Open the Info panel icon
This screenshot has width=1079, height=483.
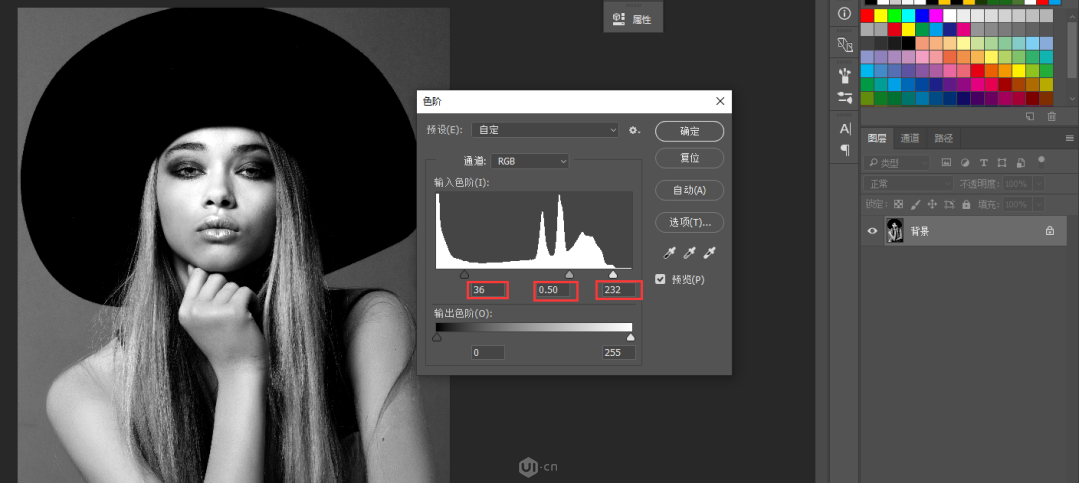tap(845, 14)
